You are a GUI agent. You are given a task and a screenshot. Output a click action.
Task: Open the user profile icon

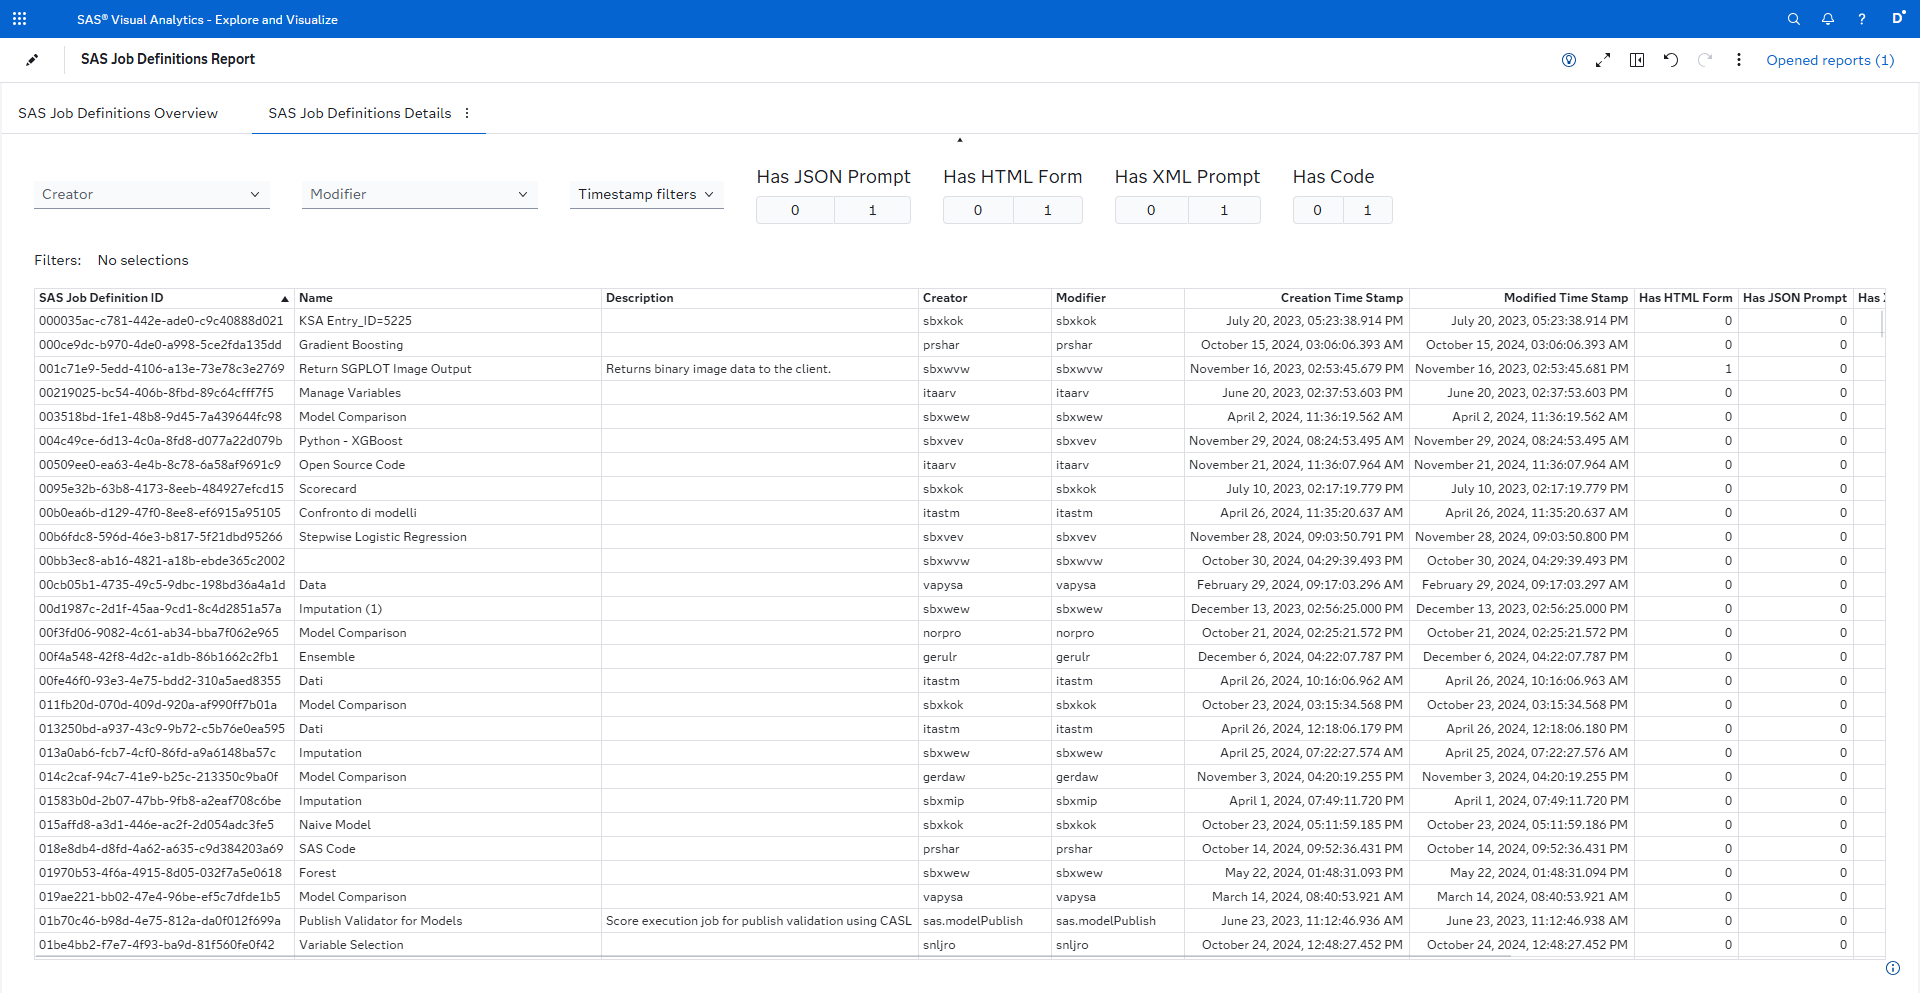(x=1897, y=18)
